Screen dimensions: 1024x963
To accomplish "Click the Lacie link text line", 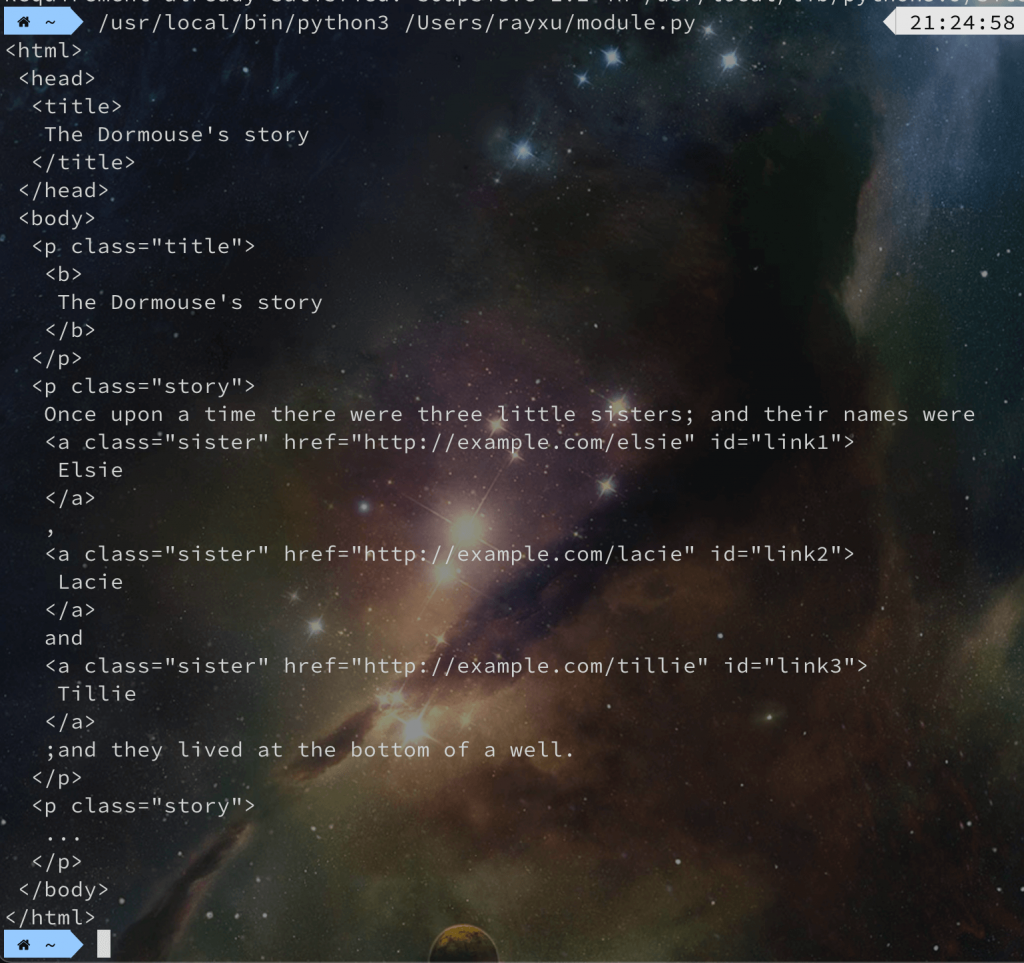I will click(x=90, y=582).
